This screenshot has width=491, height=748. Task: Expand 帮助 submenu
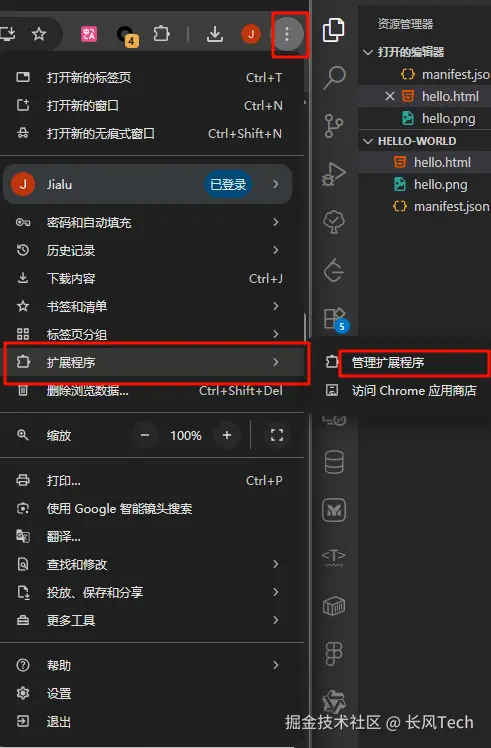click(152, 665)
